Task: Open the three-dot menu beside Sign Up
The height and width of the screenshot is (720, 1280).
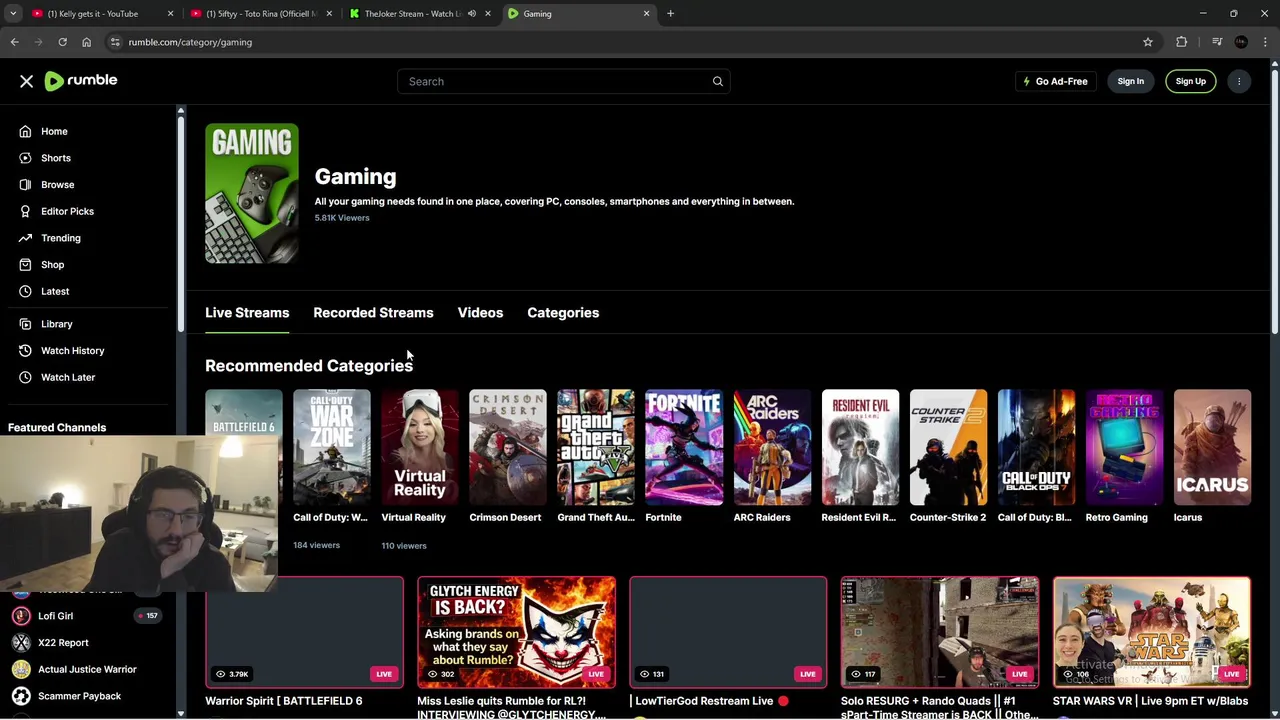Action: pyautogui.click(x=1239, y=81)
